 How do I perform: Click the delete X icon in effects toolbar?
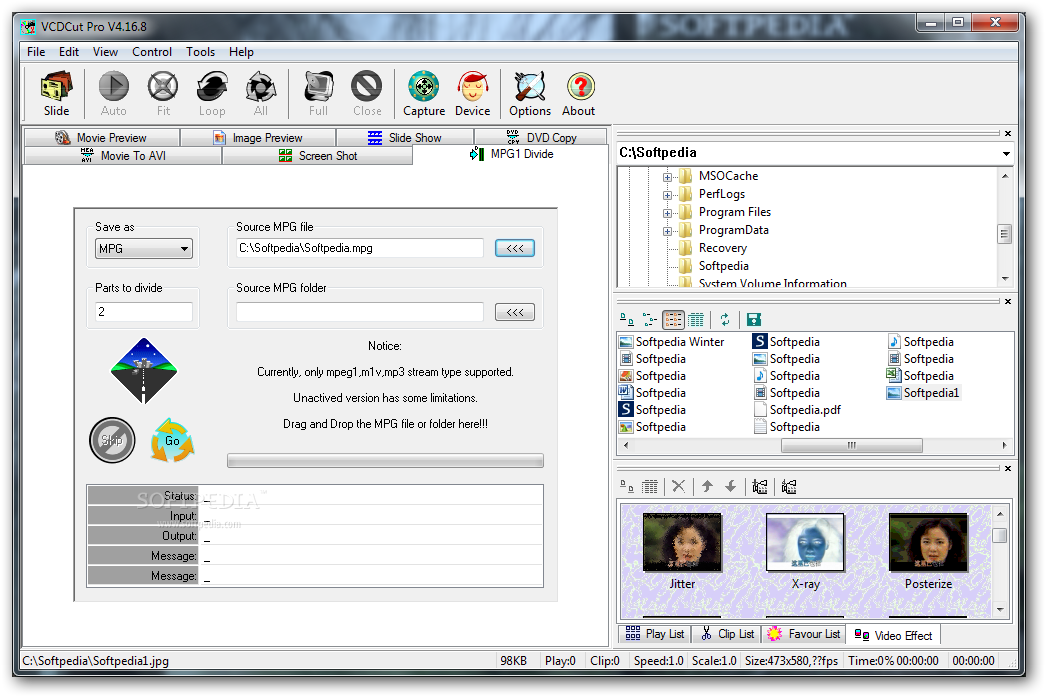point(678,486)
